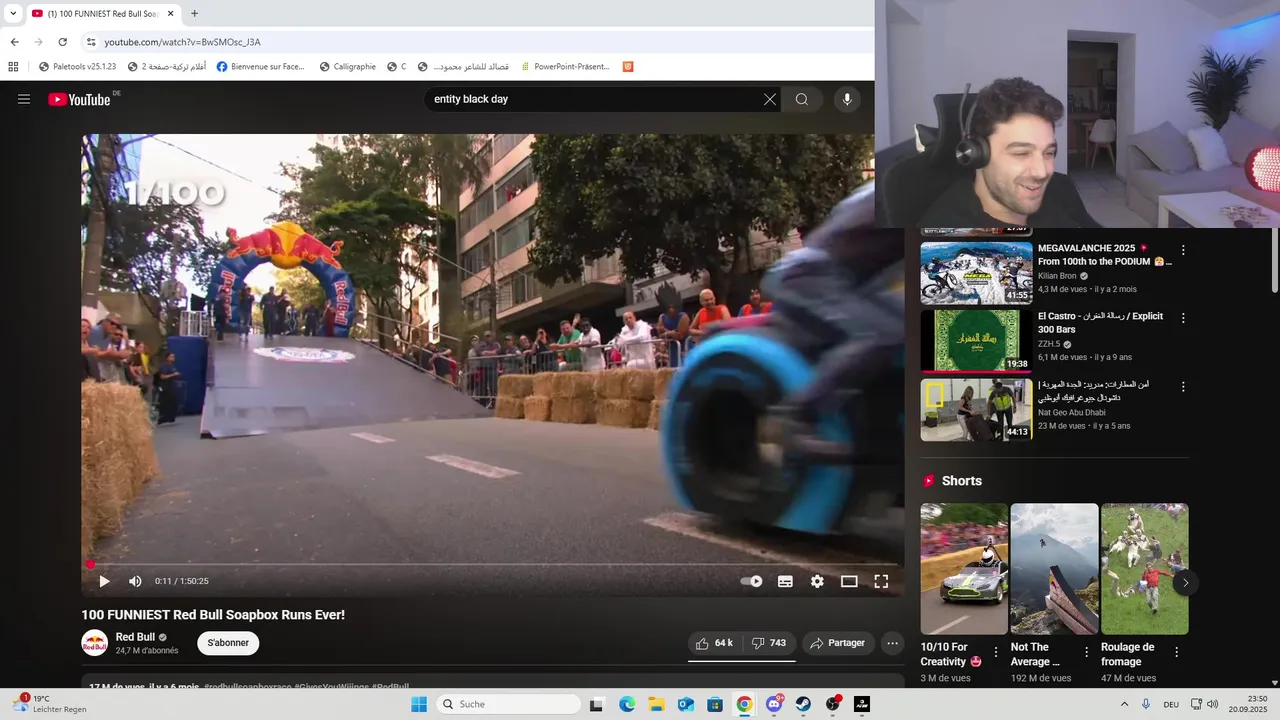The height and width of the screenshot is (720, 1280).
Task: Open Microsoft Store from the taskbar
Action: 715,704
